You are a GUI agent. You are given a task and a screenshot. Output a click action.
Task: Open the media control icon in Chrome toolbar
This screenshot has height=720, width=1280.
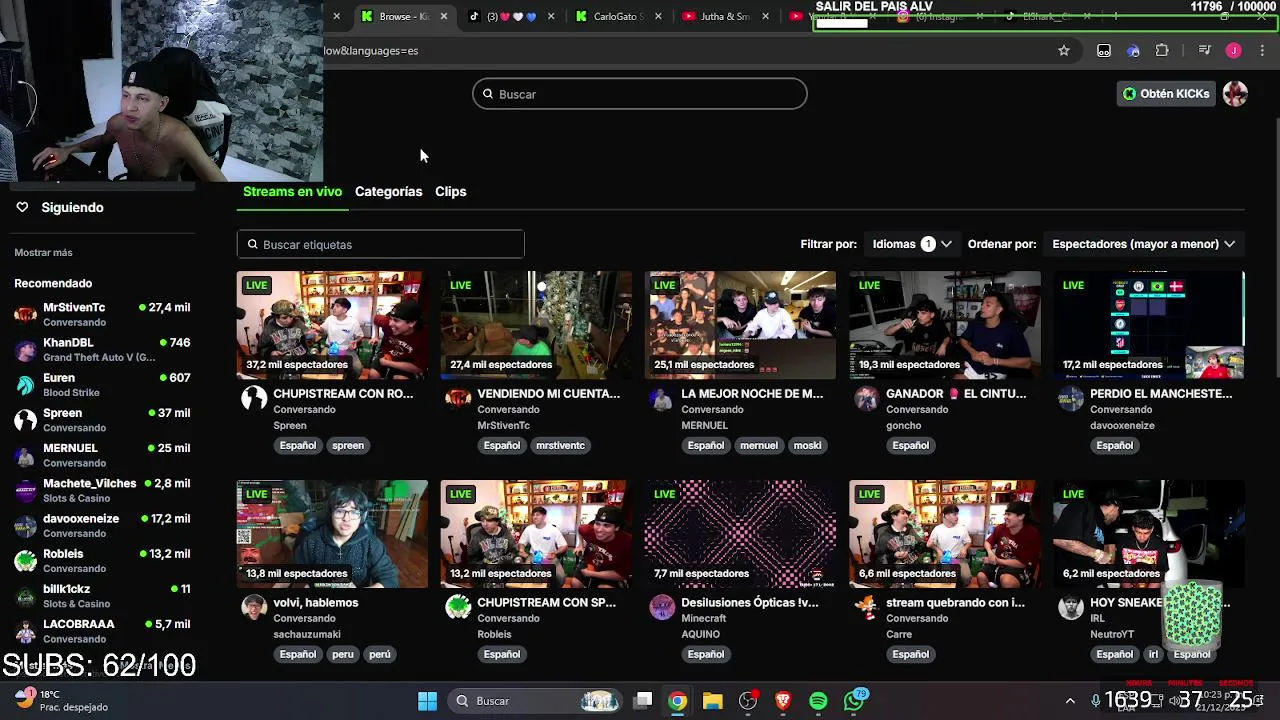1205,50
